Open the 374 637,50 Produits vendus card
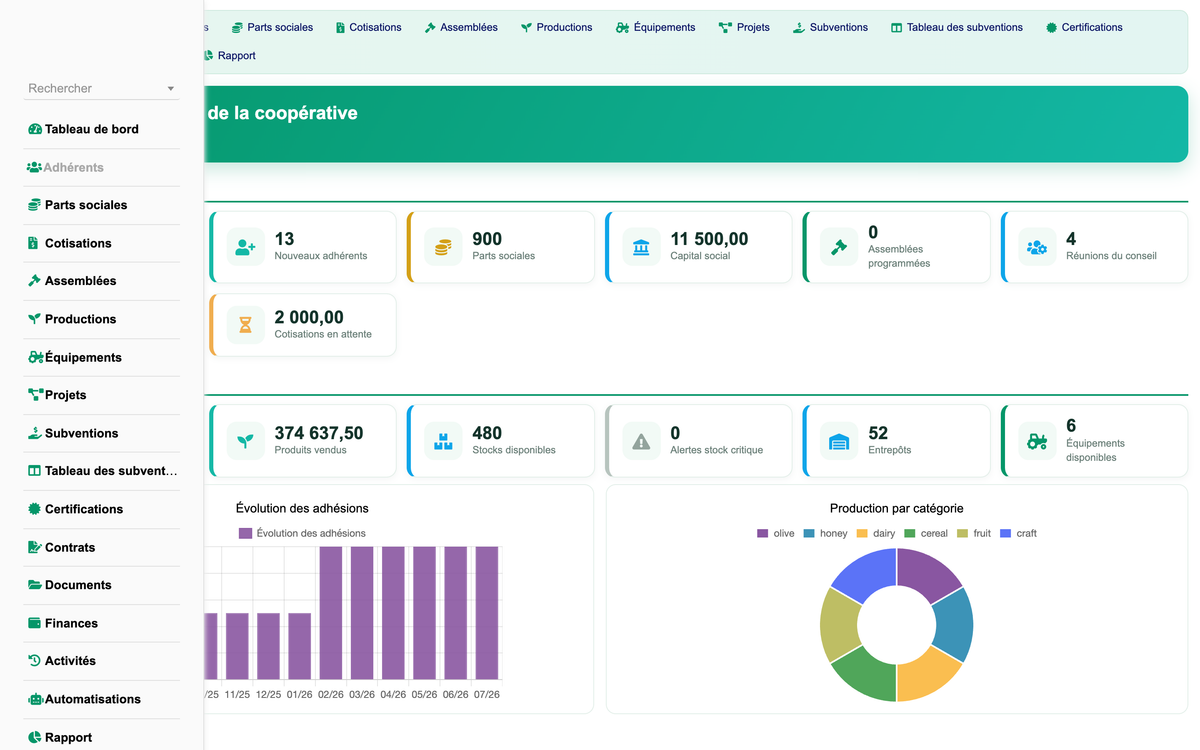1200x750 pixels. click(x=303, y=441)
